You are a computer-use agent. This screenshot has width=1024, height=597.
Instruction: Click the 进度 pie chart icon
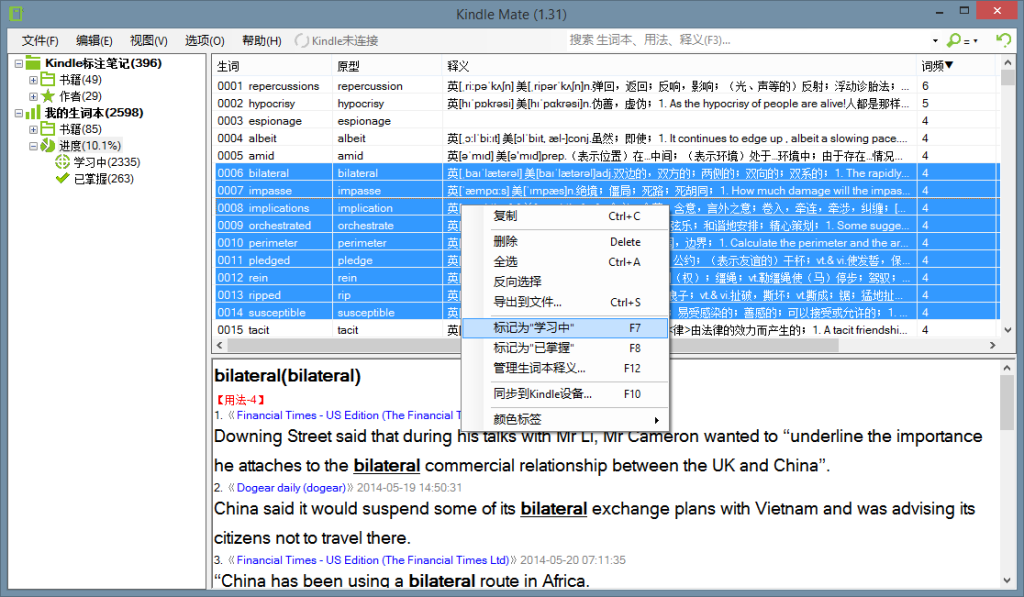pyautogui.click(x=48, y=145)
